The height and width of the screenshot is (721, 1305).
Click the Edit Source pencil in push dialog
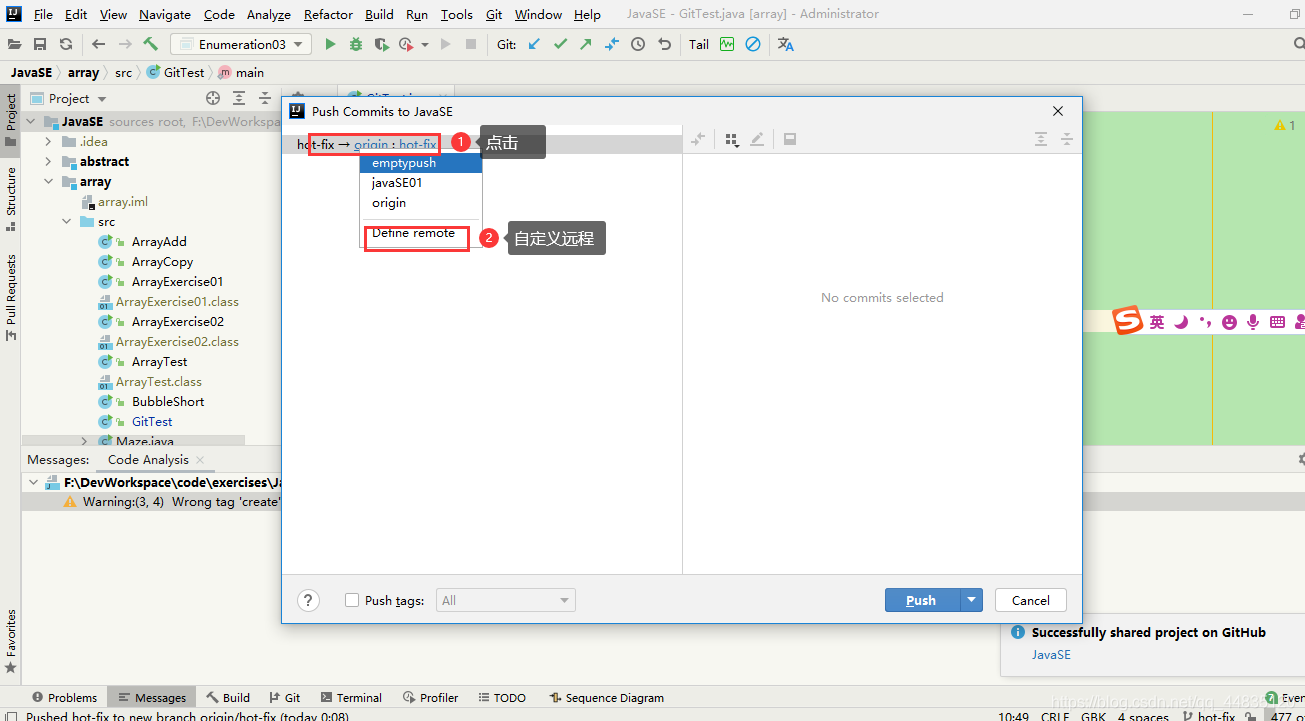(757, 140)
